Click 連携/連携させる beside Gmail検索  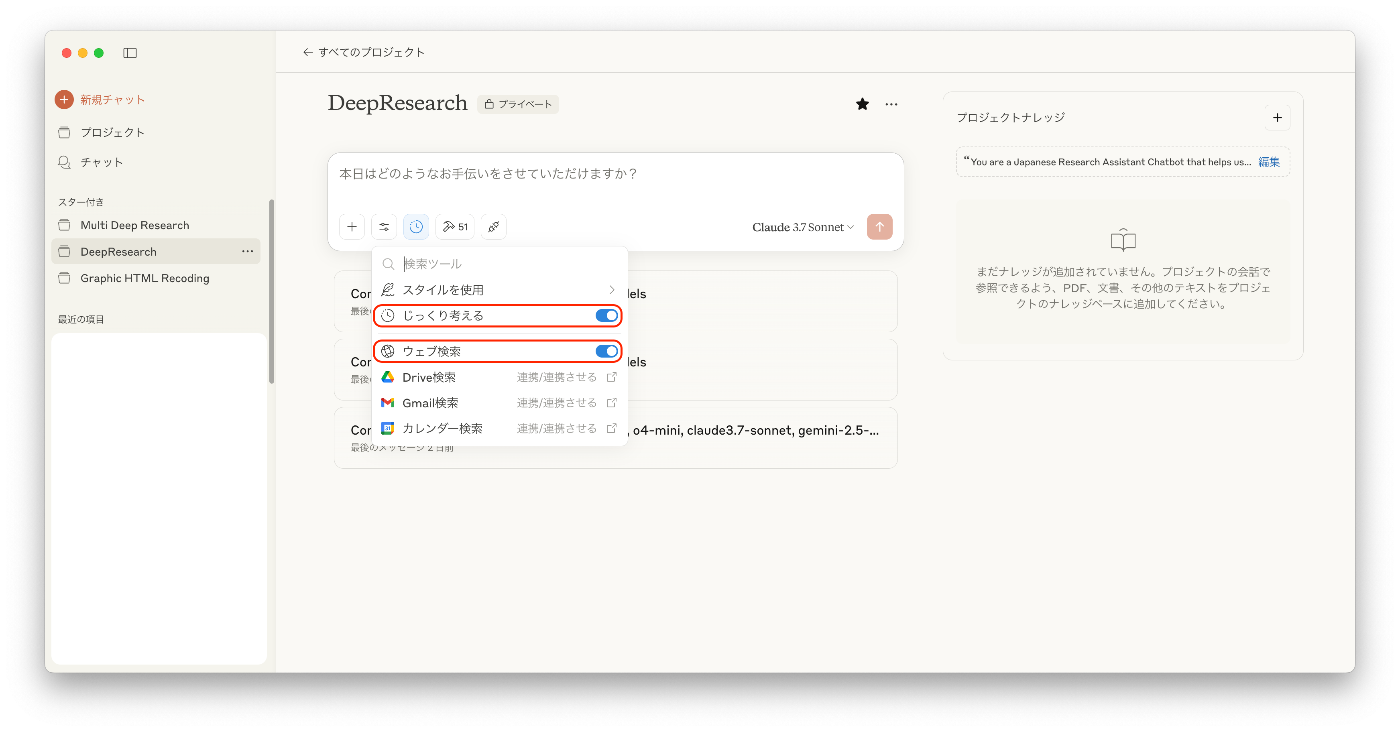557,403
